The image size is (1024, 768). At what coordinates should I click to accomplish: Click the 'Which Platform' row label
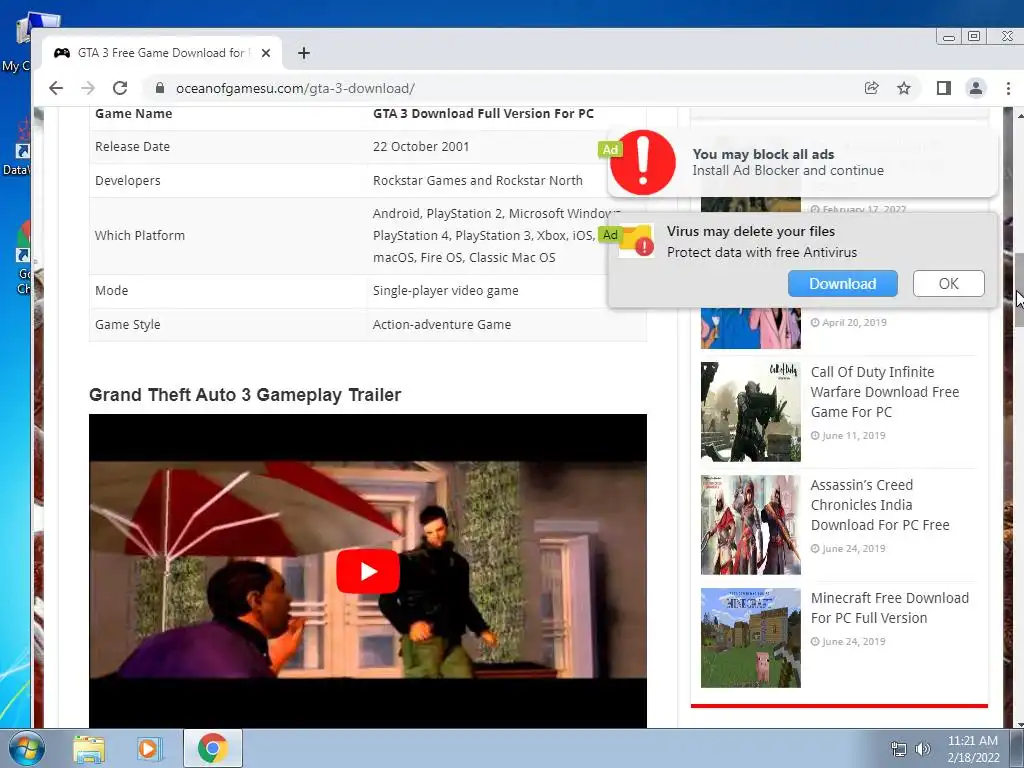[x=140, y=235]
